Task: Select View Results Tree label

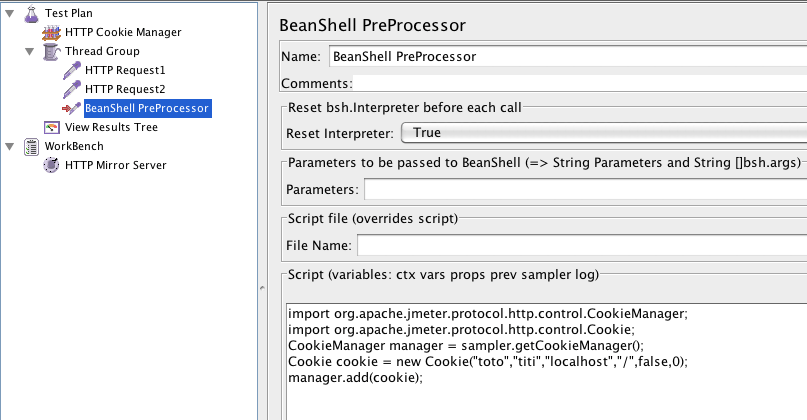Action: (111, 127)
